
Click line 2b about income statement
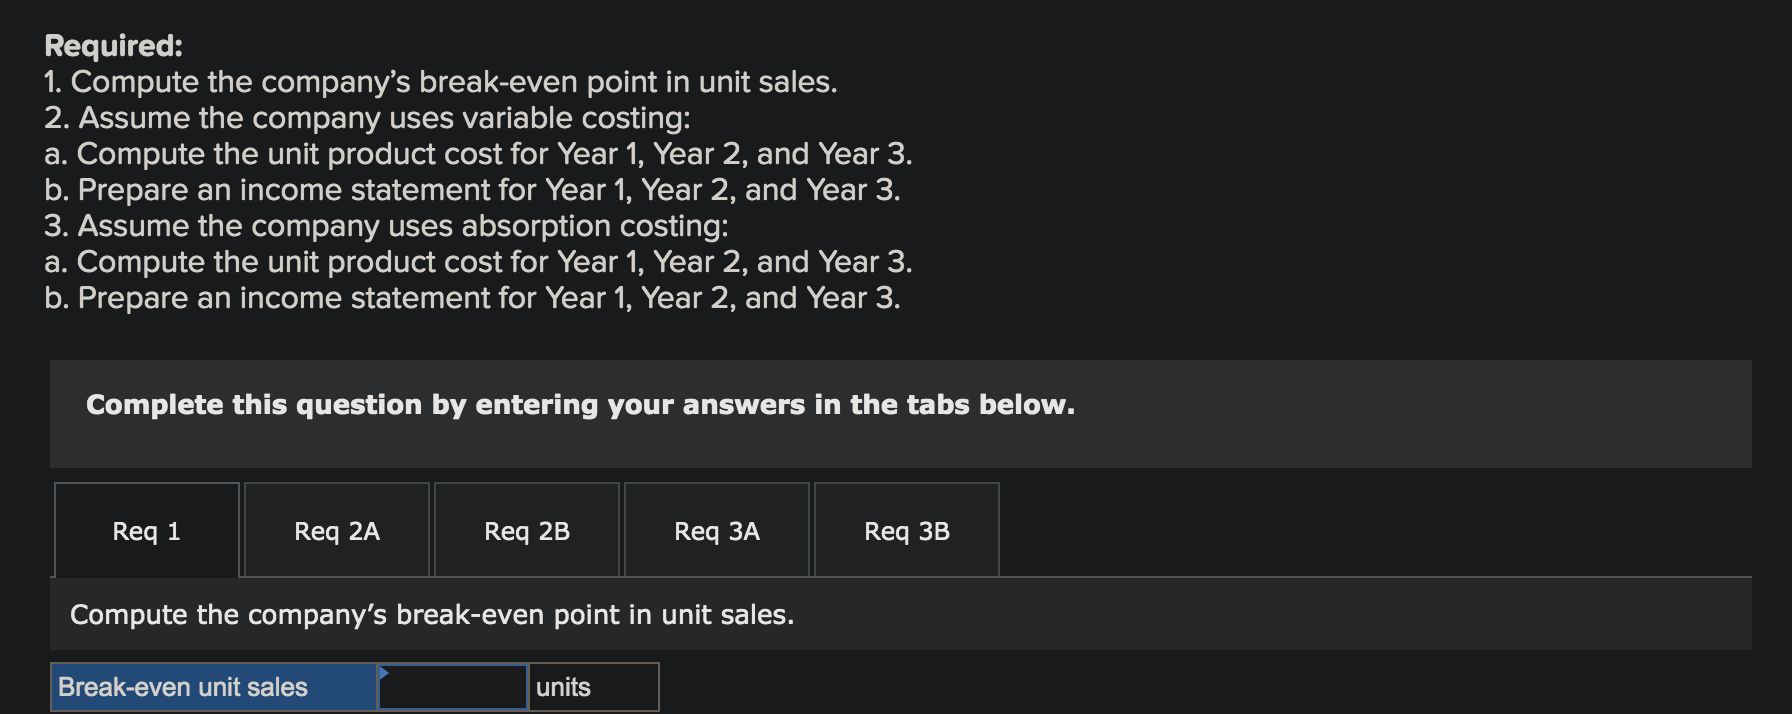(x=472, y=190)
